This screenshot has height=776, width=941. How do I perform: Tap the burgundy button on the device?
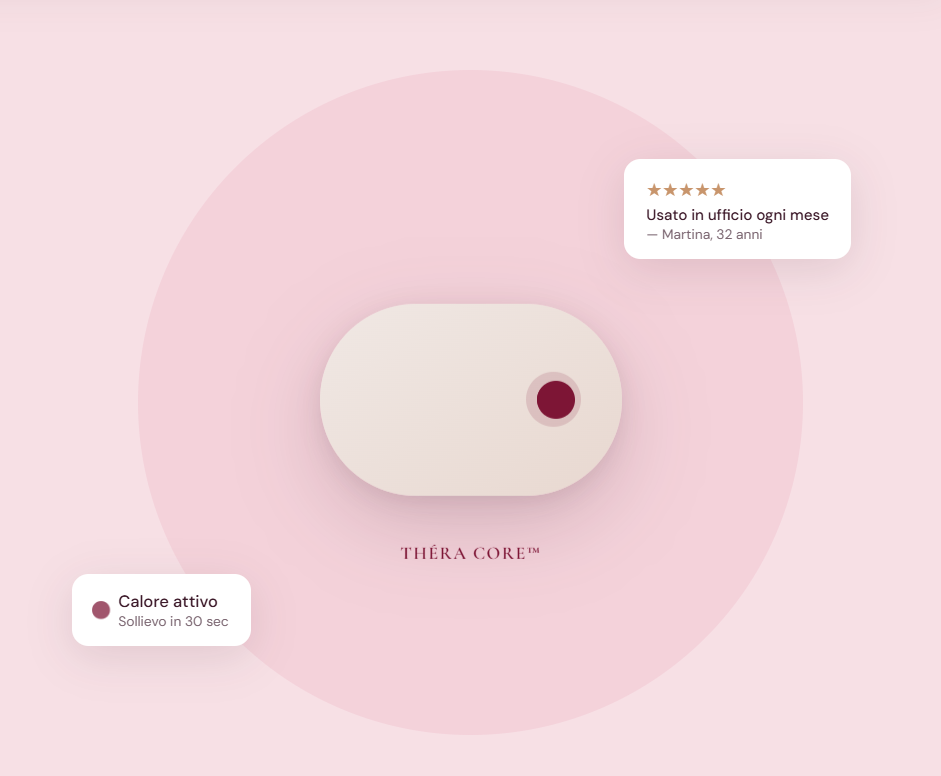556,400
